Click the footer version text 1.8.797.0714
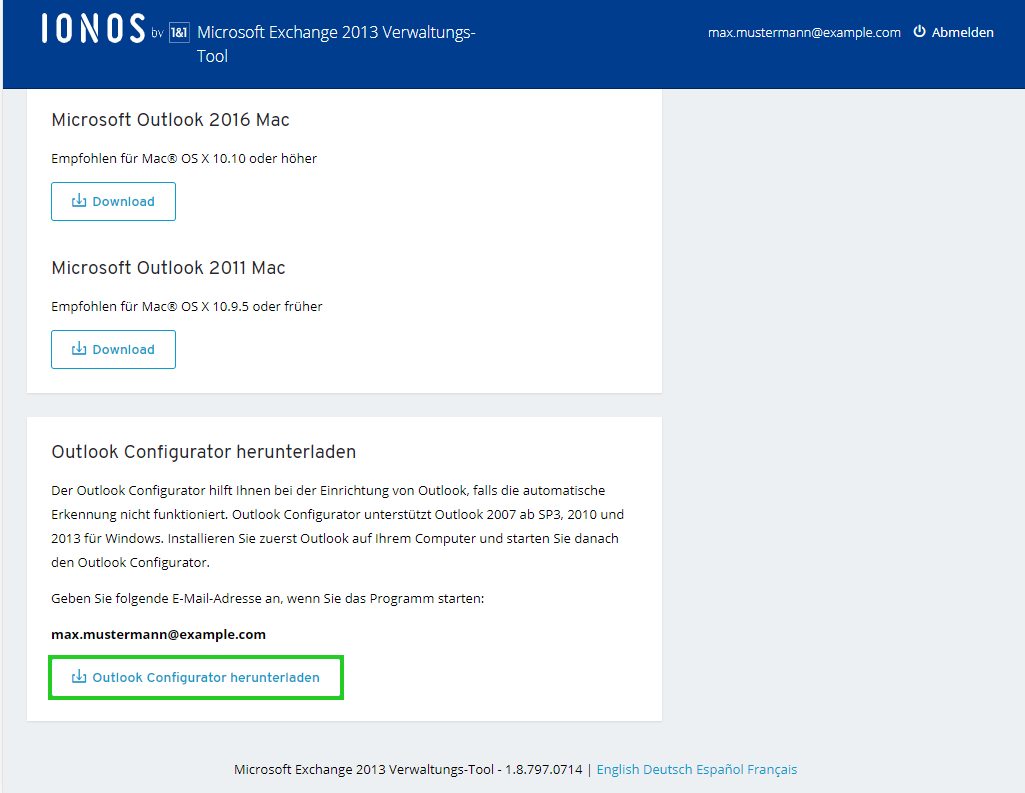This screenshot has height=793, width=1025. coord(543,769)
